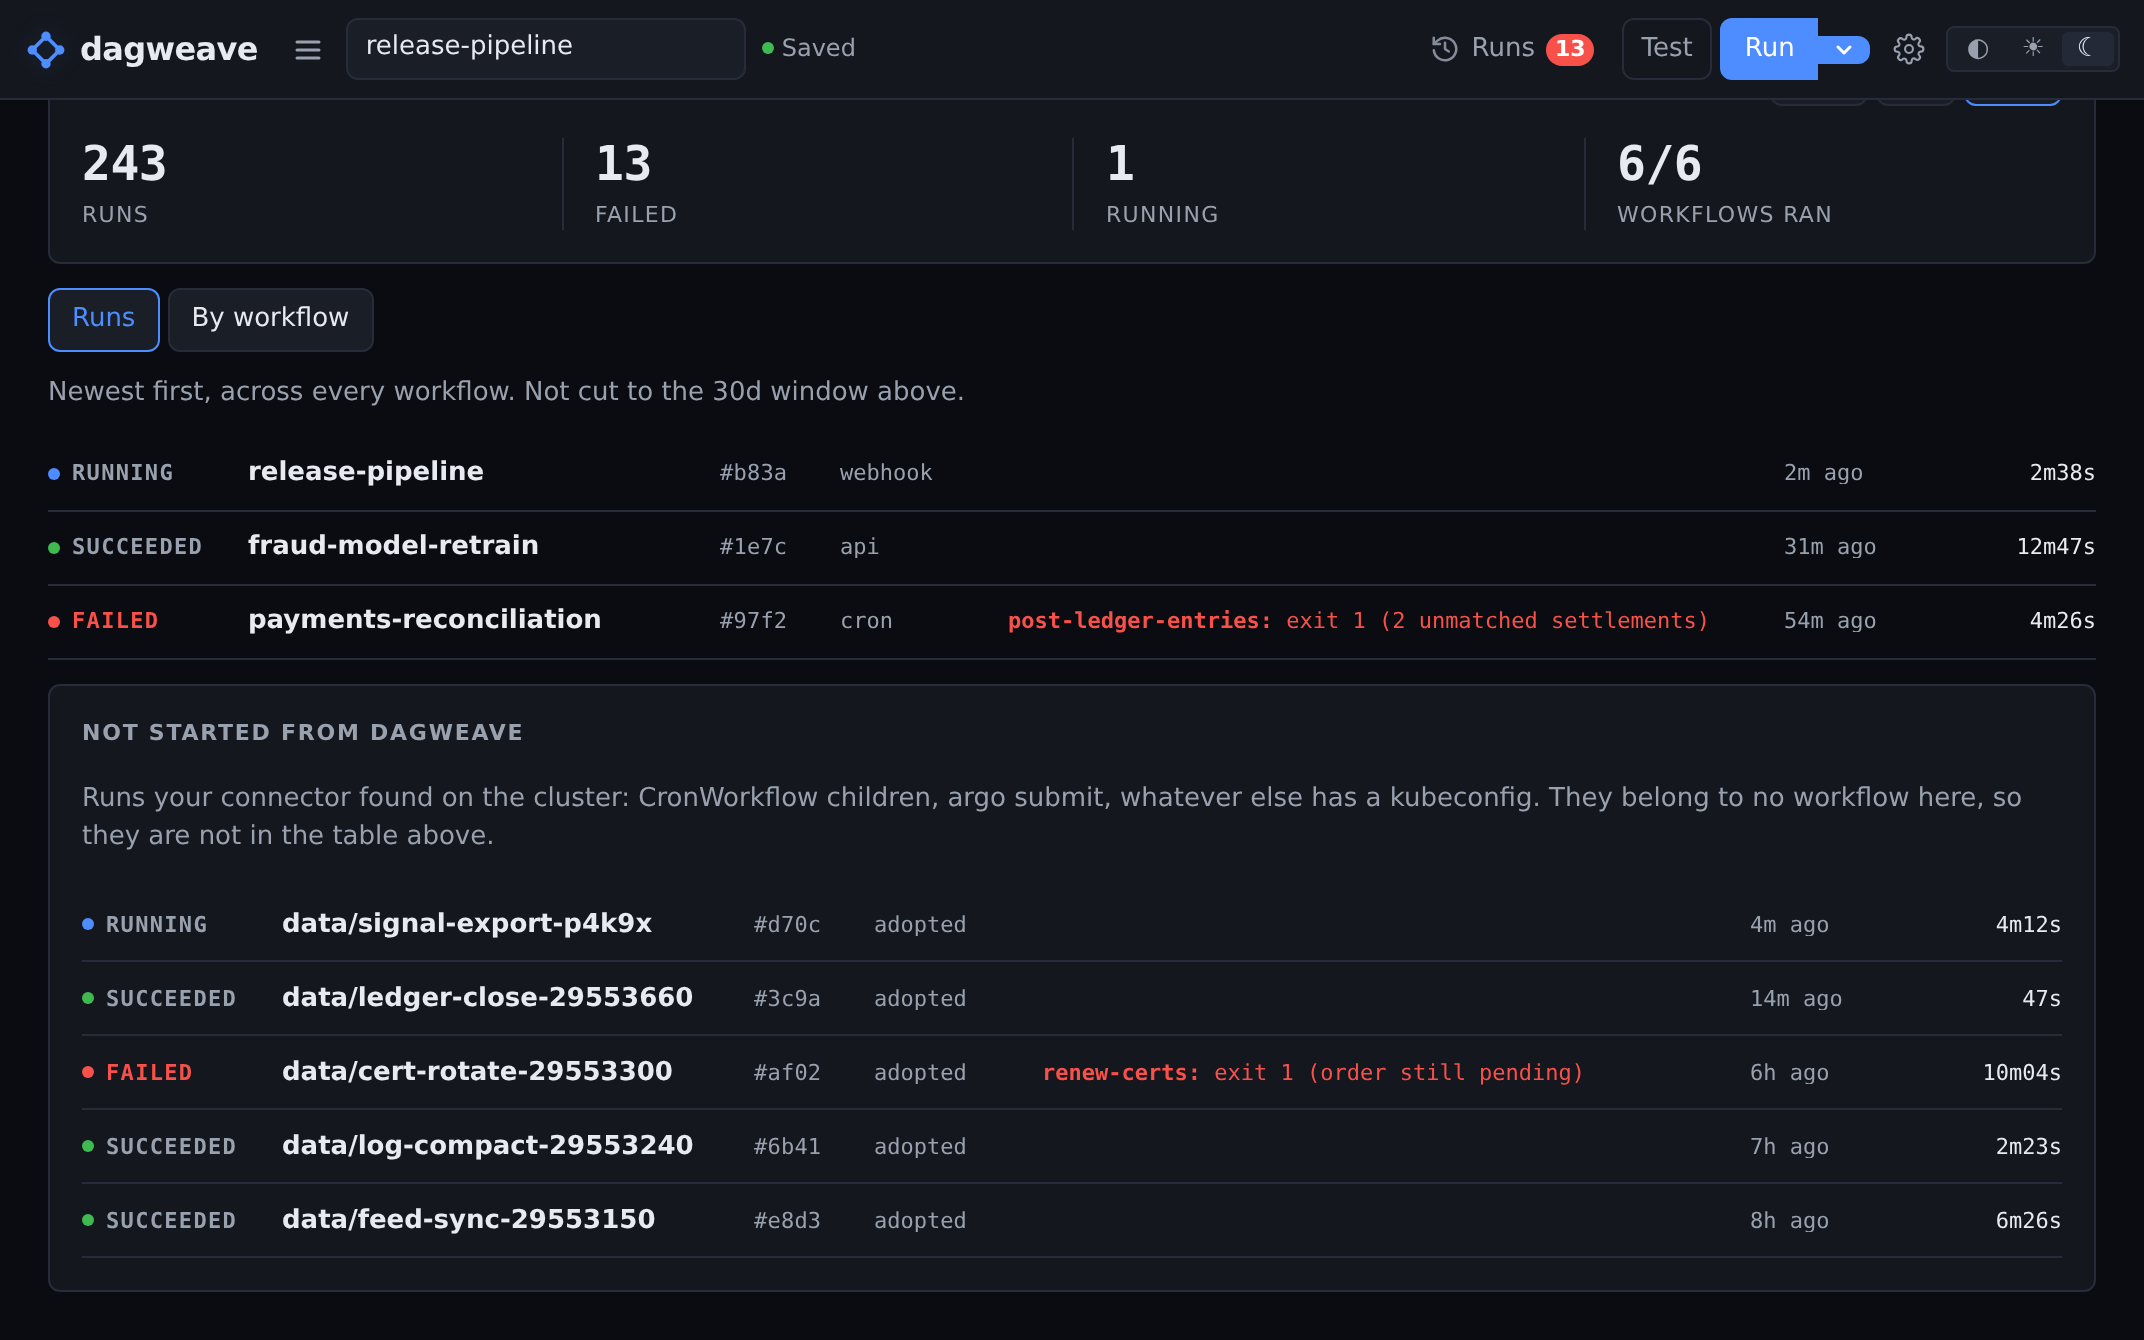Click run id #6b41
Viewport: 2144px width, 1340px height.
[787, 1147]
